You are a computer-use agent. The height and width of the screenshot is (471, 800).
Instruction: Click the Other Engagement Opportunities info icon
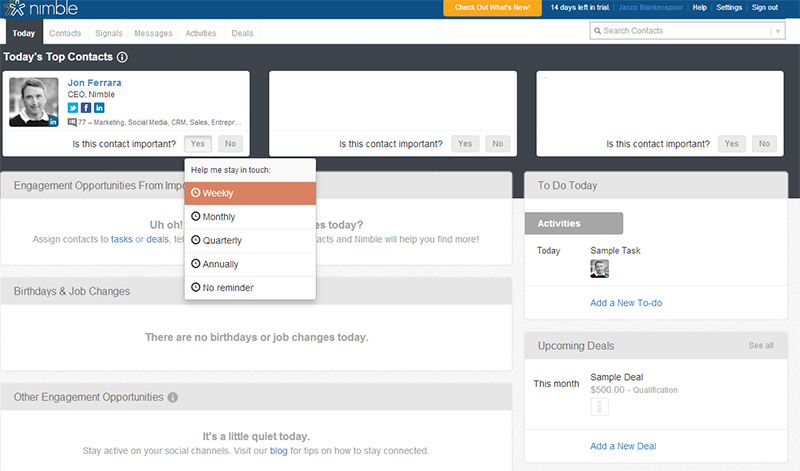[173, 398]
